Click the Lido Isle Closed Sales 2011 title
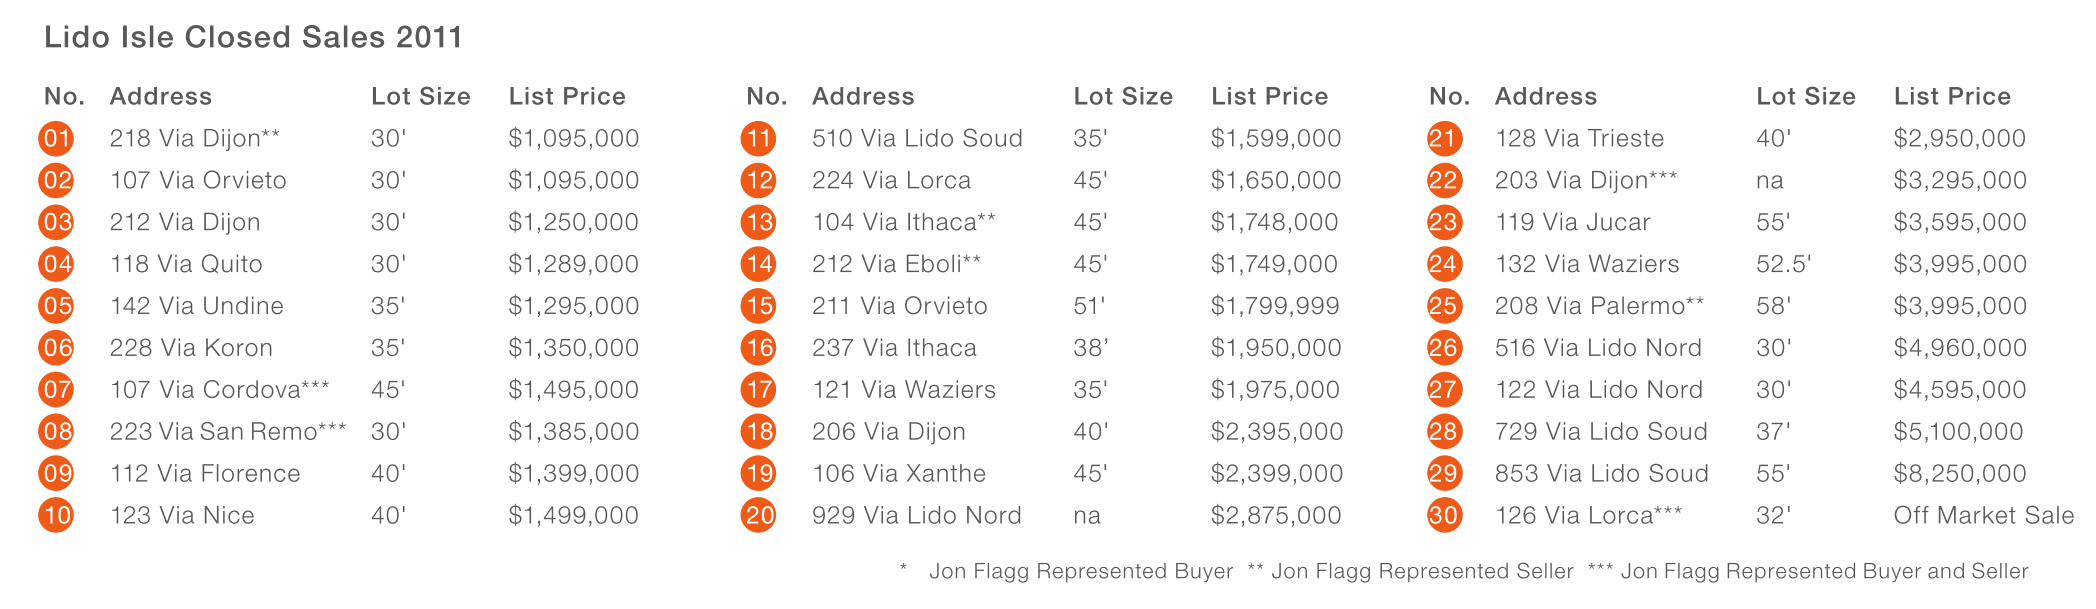 (x=253, y=38)
